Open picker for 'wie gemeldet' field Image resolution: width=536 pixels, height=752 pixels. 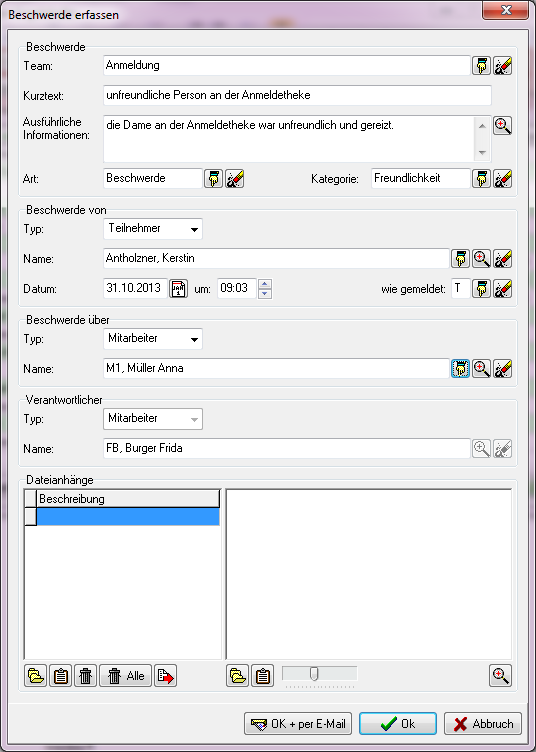click(481, 289)
